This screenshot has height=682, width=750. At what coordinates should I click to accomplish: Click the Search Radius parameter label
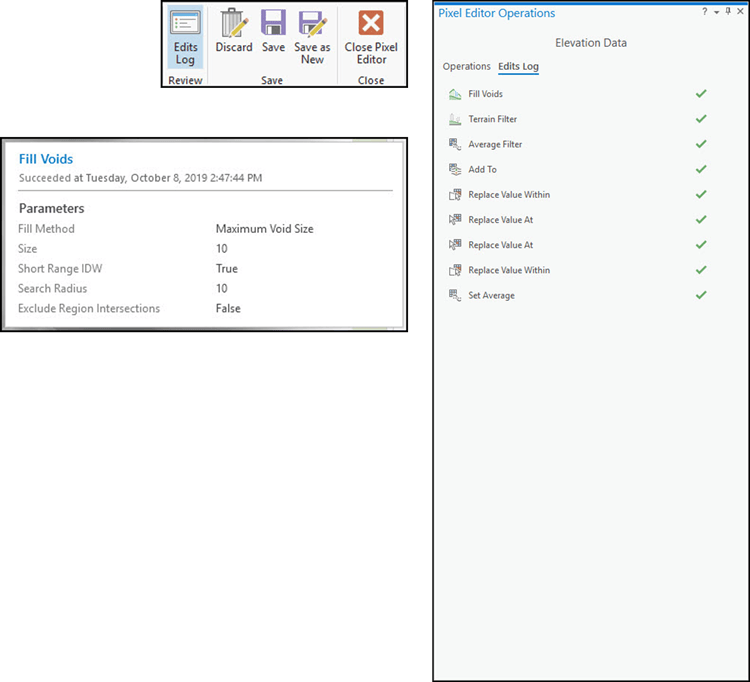point(53,288)
